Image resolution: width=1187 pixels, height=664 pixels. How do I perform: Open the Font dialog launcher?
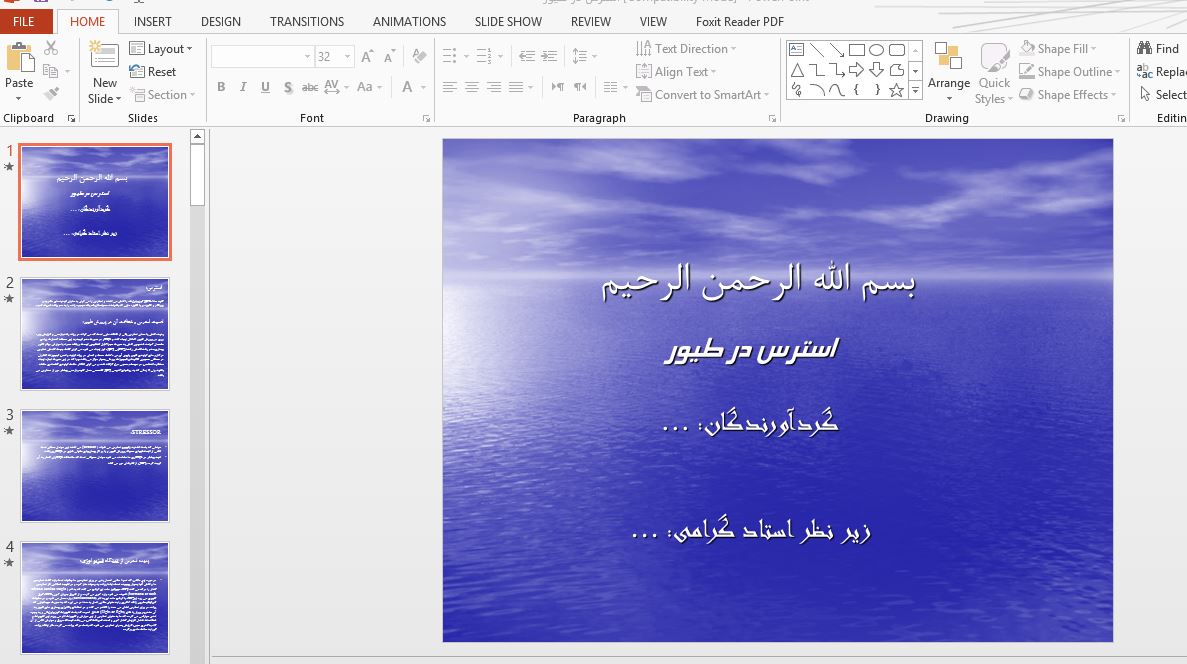tap(426, 119)
